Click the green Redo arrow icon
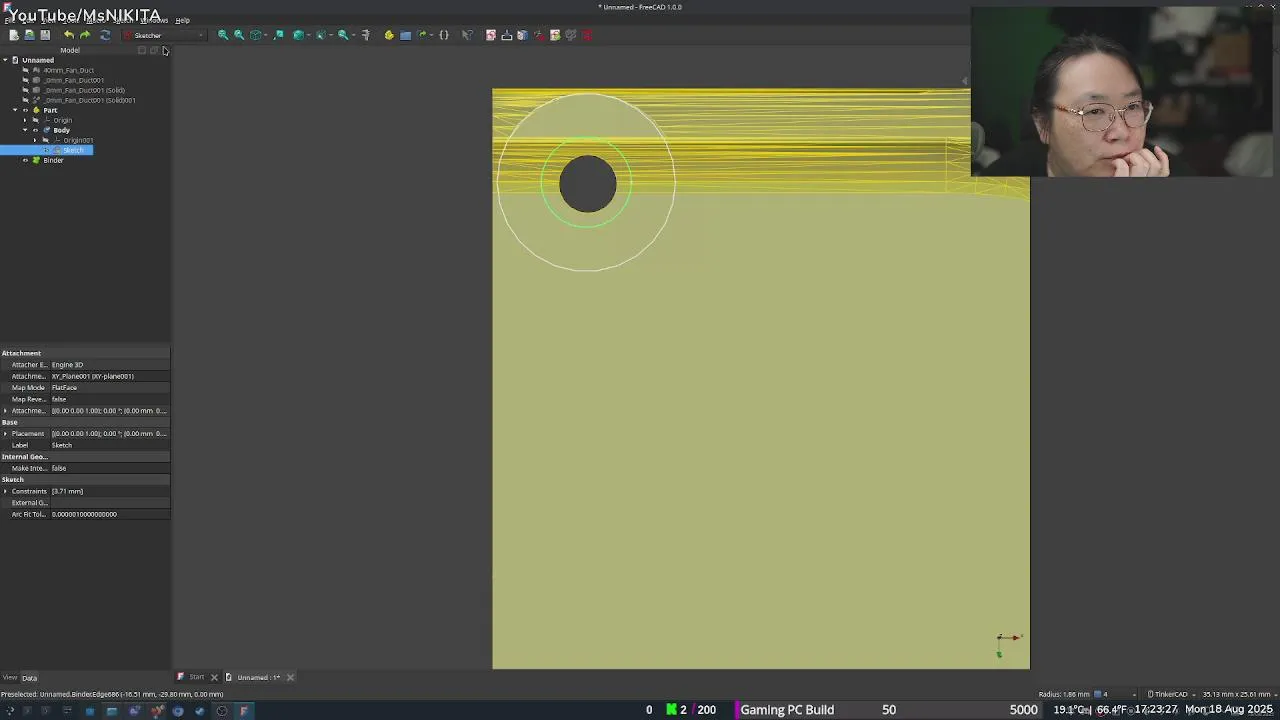The width and height of the screenshot is (1280, 720). pyautogui.click(x=85, y=35)
